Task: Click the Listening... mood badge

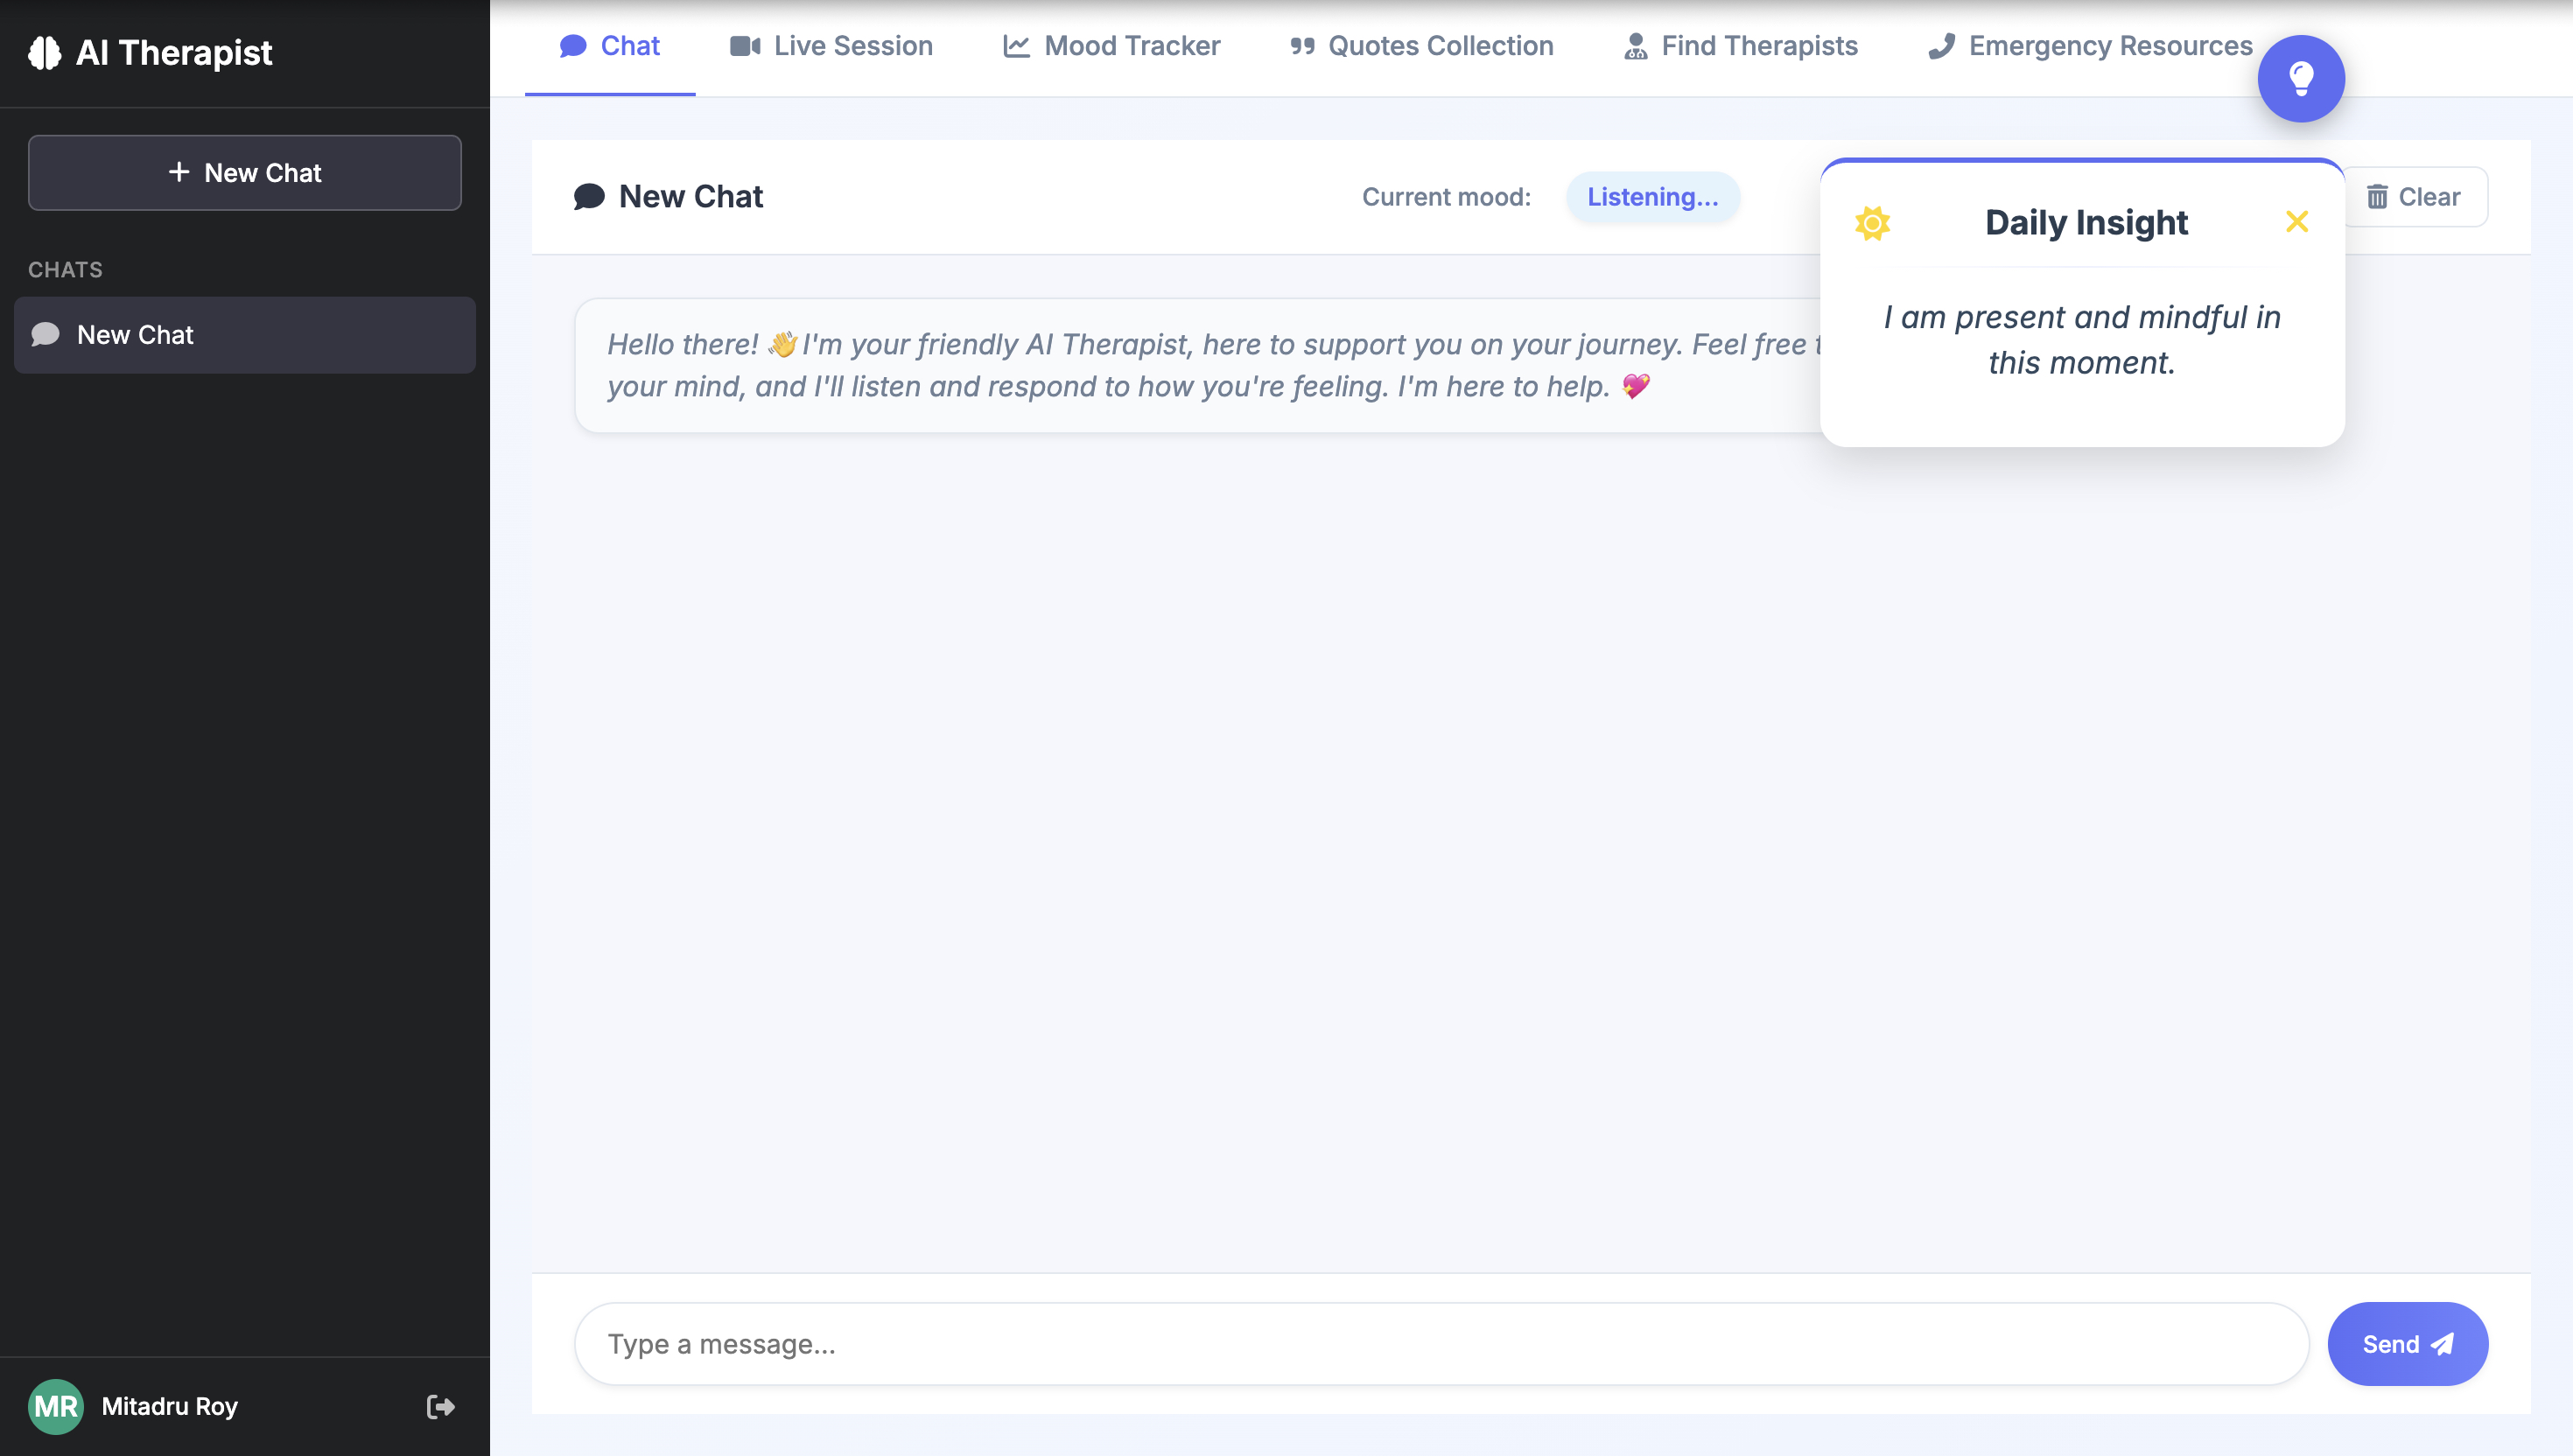Action: coord(1652,197)
